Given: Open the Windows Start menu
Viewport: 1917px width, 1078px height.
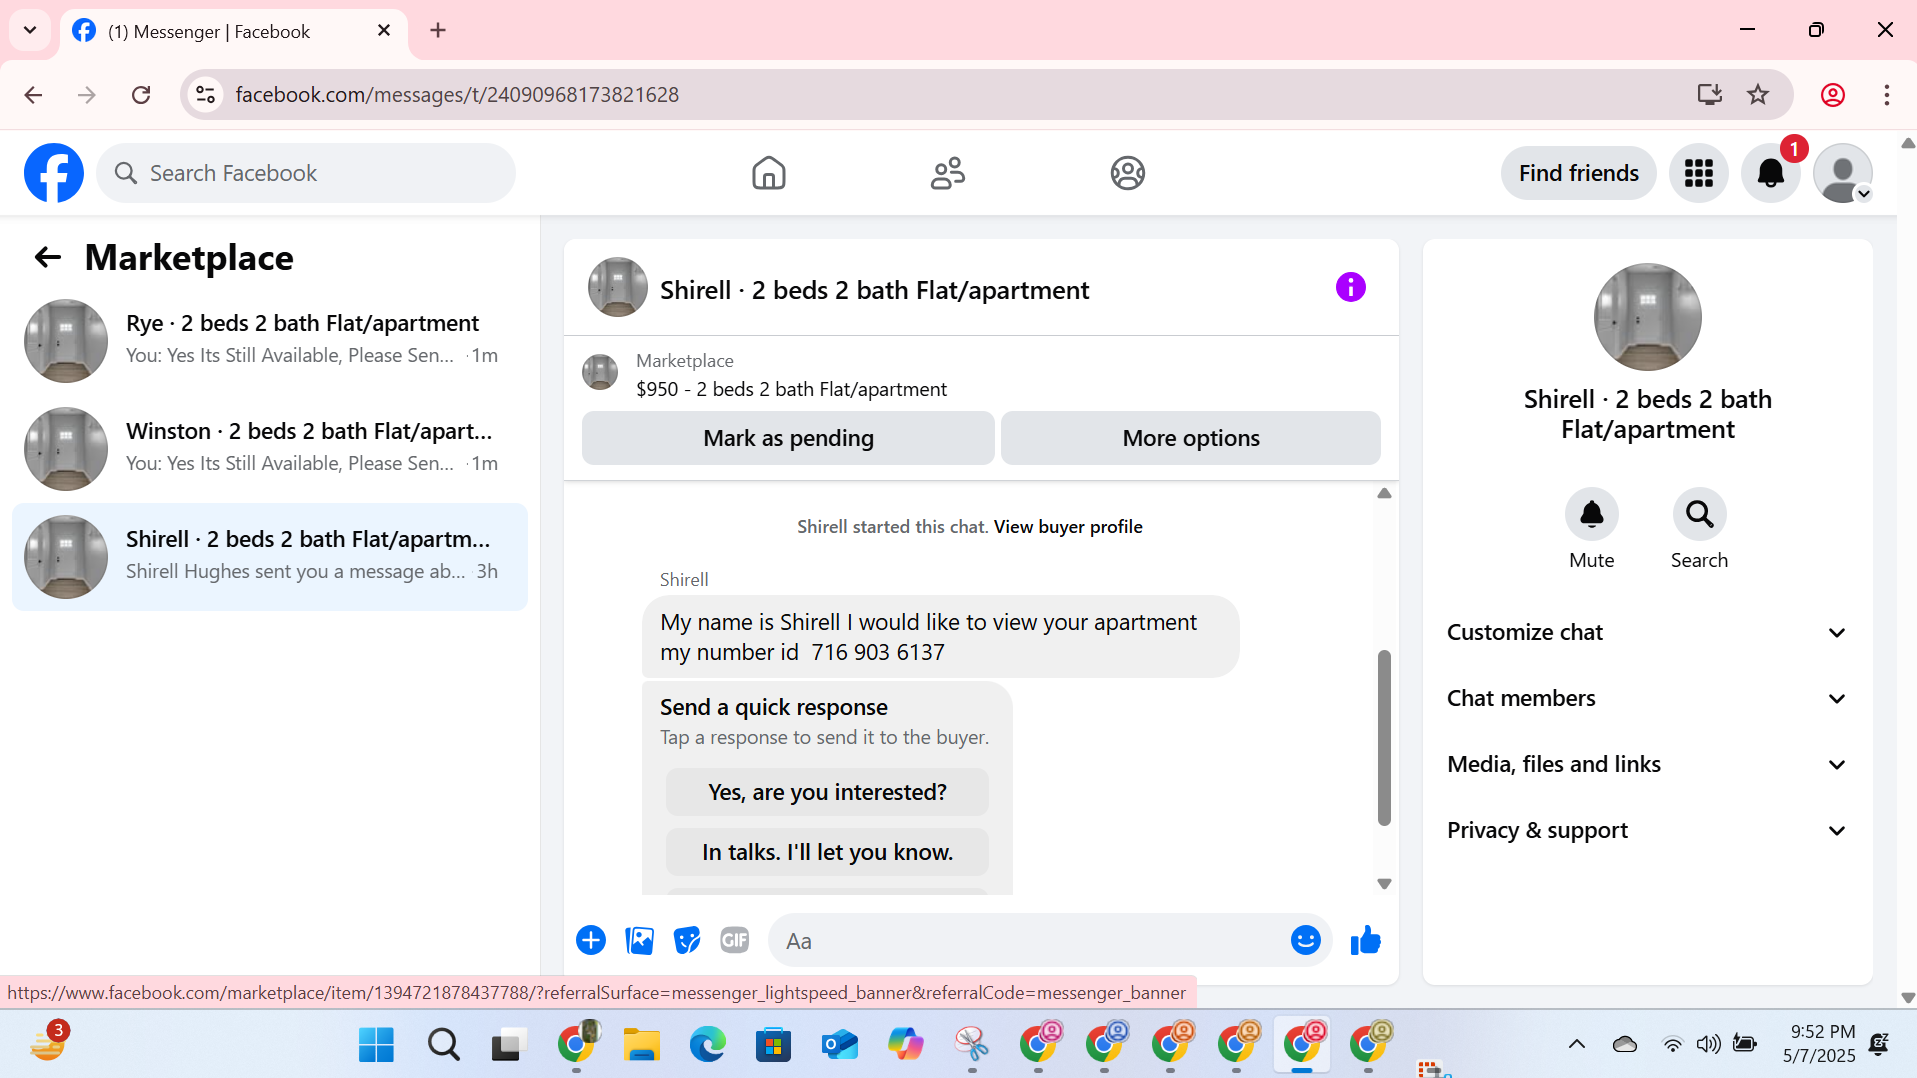Looking at the screenshot, I should coord(376,1045).
